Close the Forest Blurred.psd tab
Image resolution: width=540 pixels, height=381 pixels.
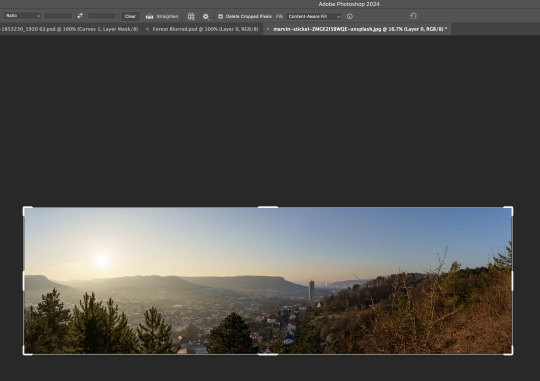tap(147, 29)
